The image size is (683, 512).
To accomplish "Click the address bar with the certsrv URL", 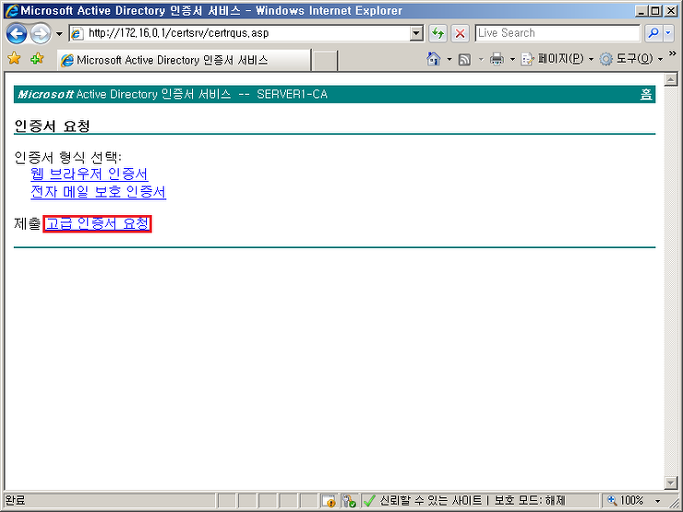I will [240, 33].
